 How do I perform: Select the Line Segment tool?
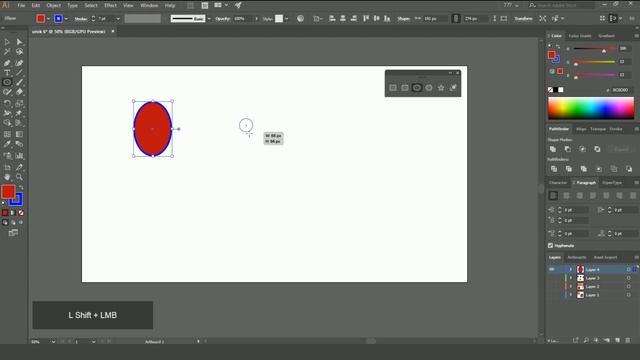pos(19,73)
